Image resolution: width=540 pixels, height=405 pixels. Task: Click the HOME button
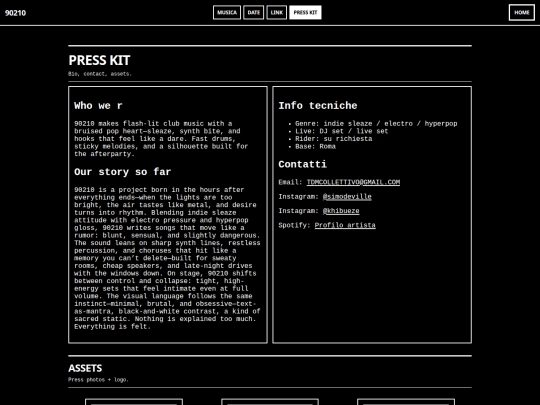[x=522, y=13]
